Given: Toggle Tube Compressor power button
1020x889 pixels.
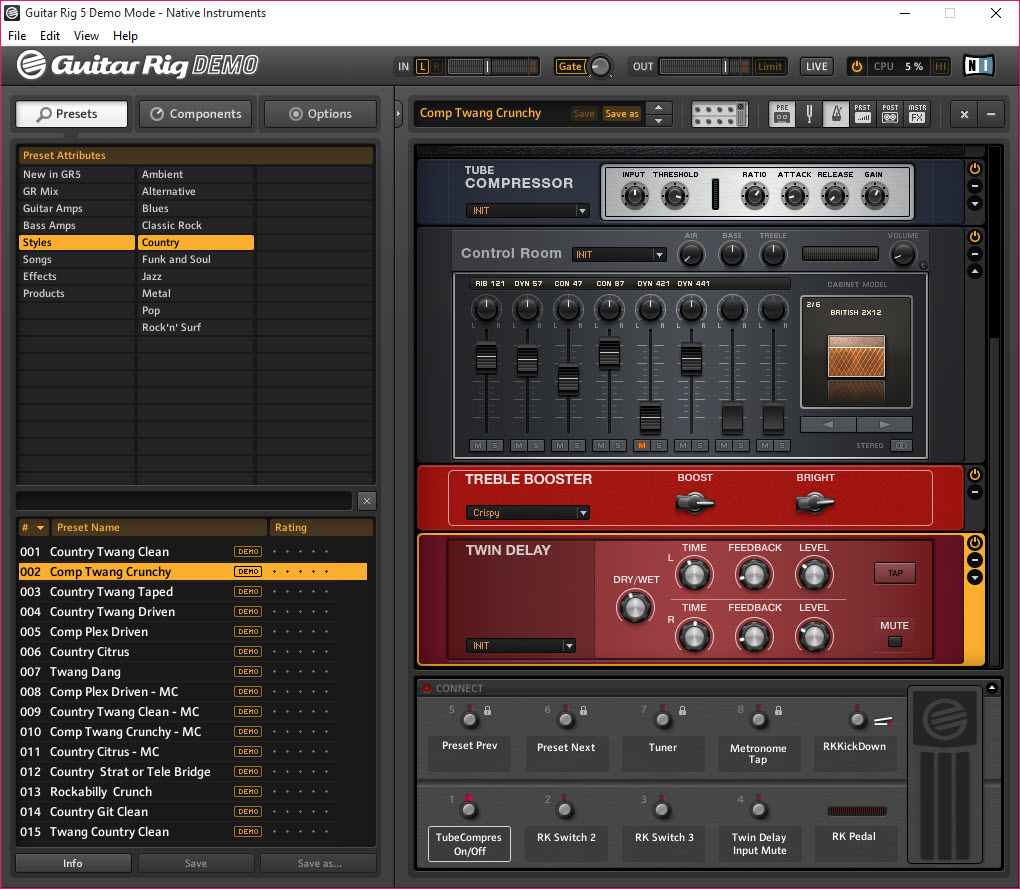Looking at the screenshot, I should coord(974,168).
